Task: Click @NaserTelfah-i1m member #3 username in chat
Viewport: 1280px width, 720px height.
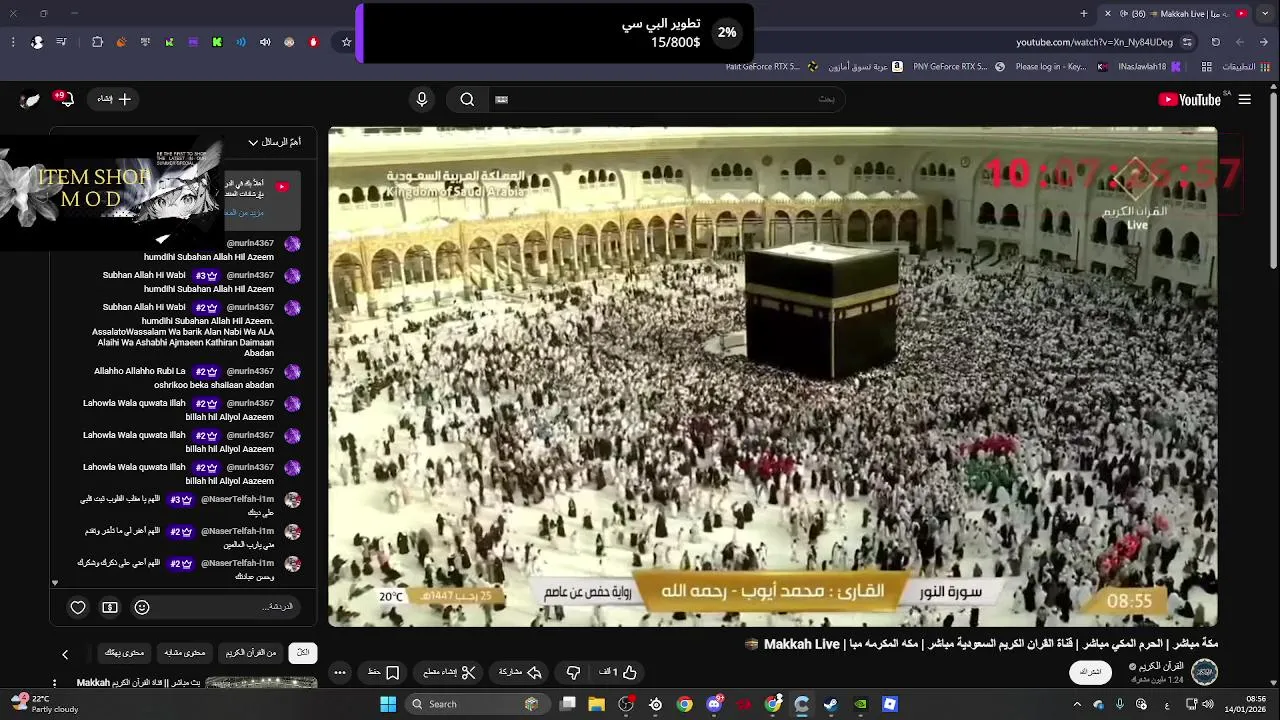Action: pos(237,499)
